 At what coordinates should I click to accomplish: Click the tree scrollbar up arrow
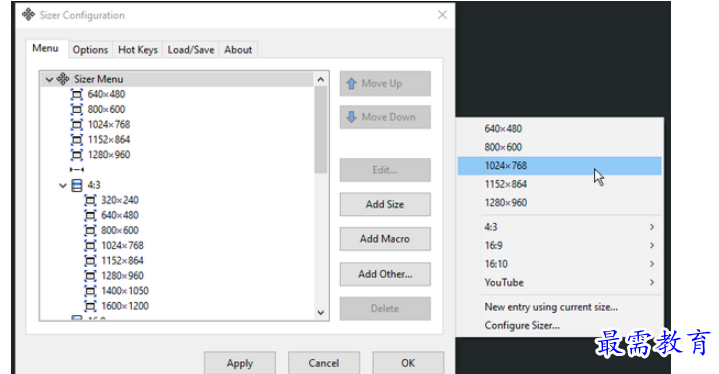coord(321,79)
